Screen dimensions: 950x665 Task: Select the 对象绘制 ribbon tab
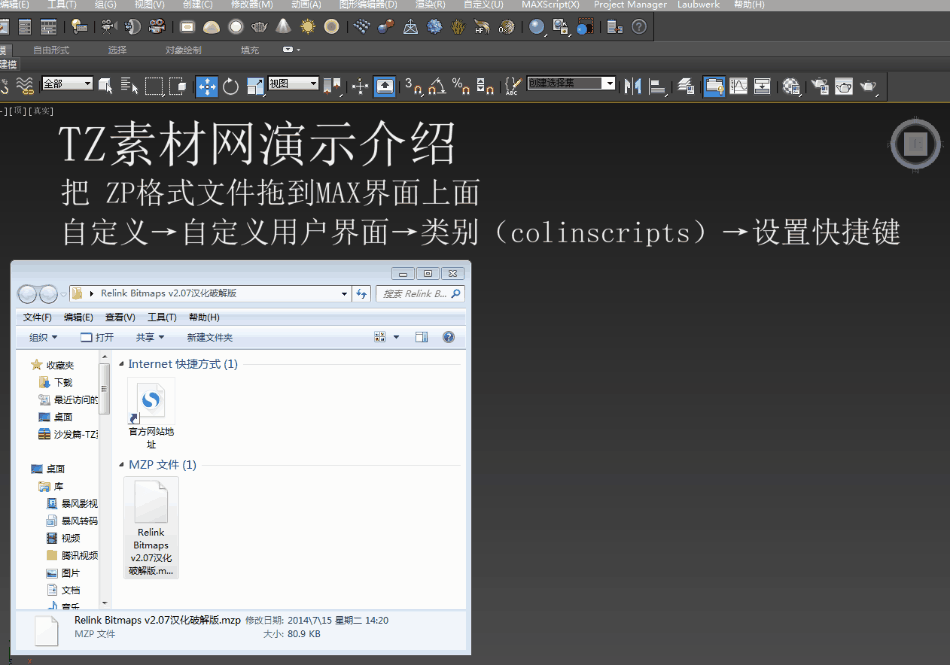pos(183,50)
